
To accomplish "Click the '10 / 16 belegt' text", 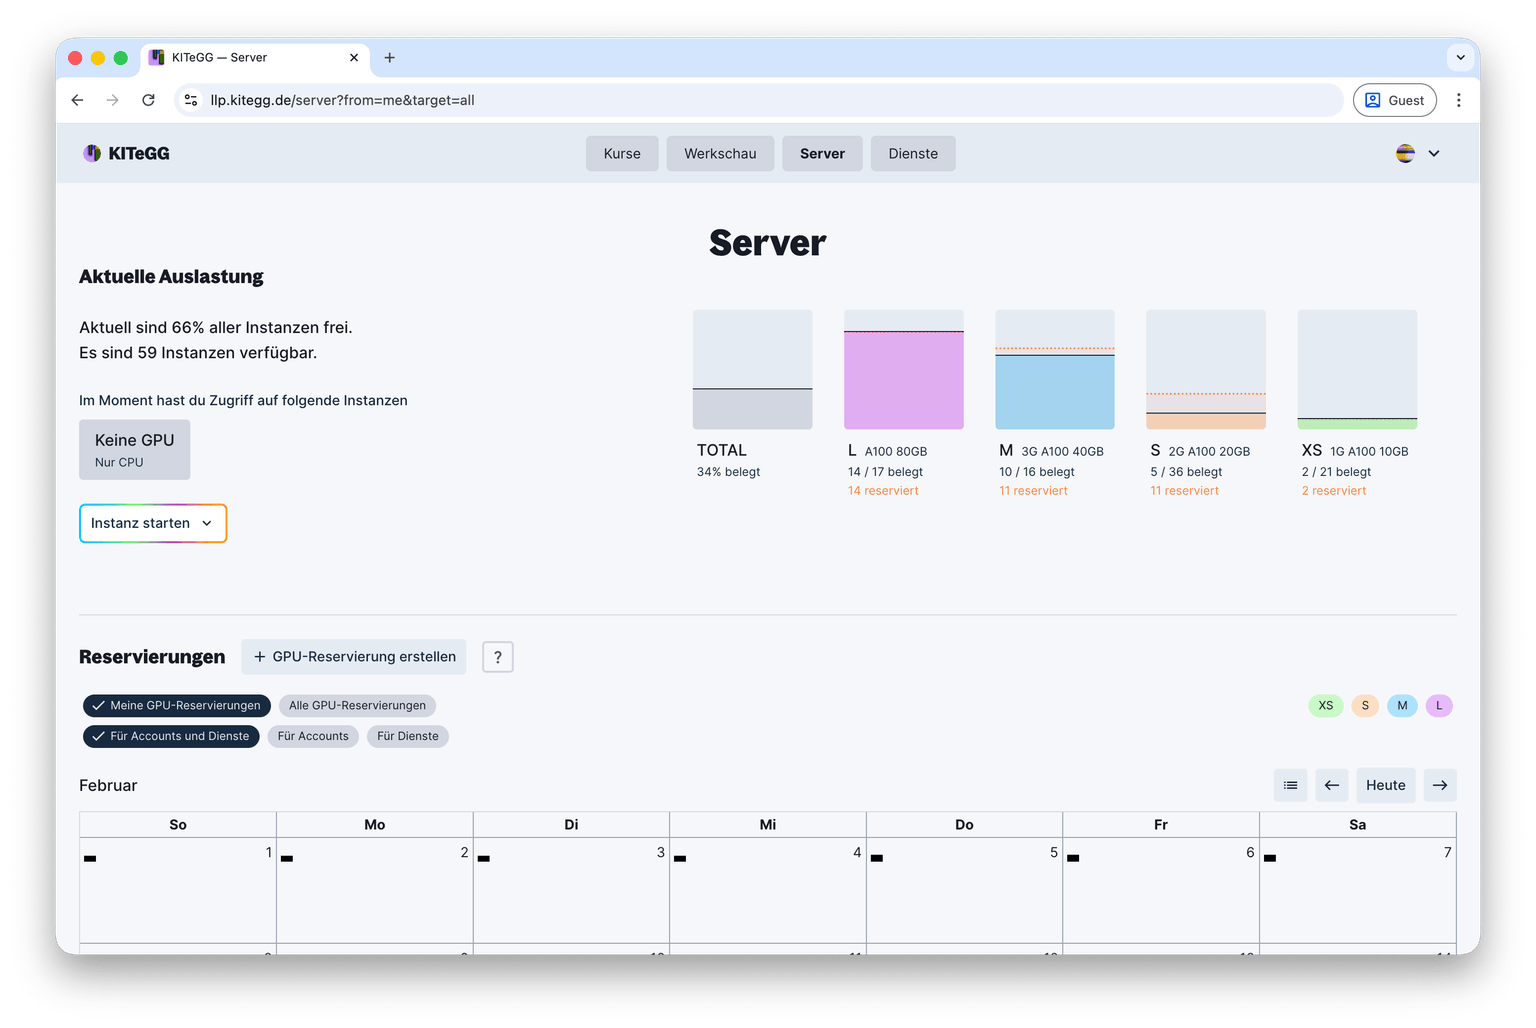I will 1037,472.
